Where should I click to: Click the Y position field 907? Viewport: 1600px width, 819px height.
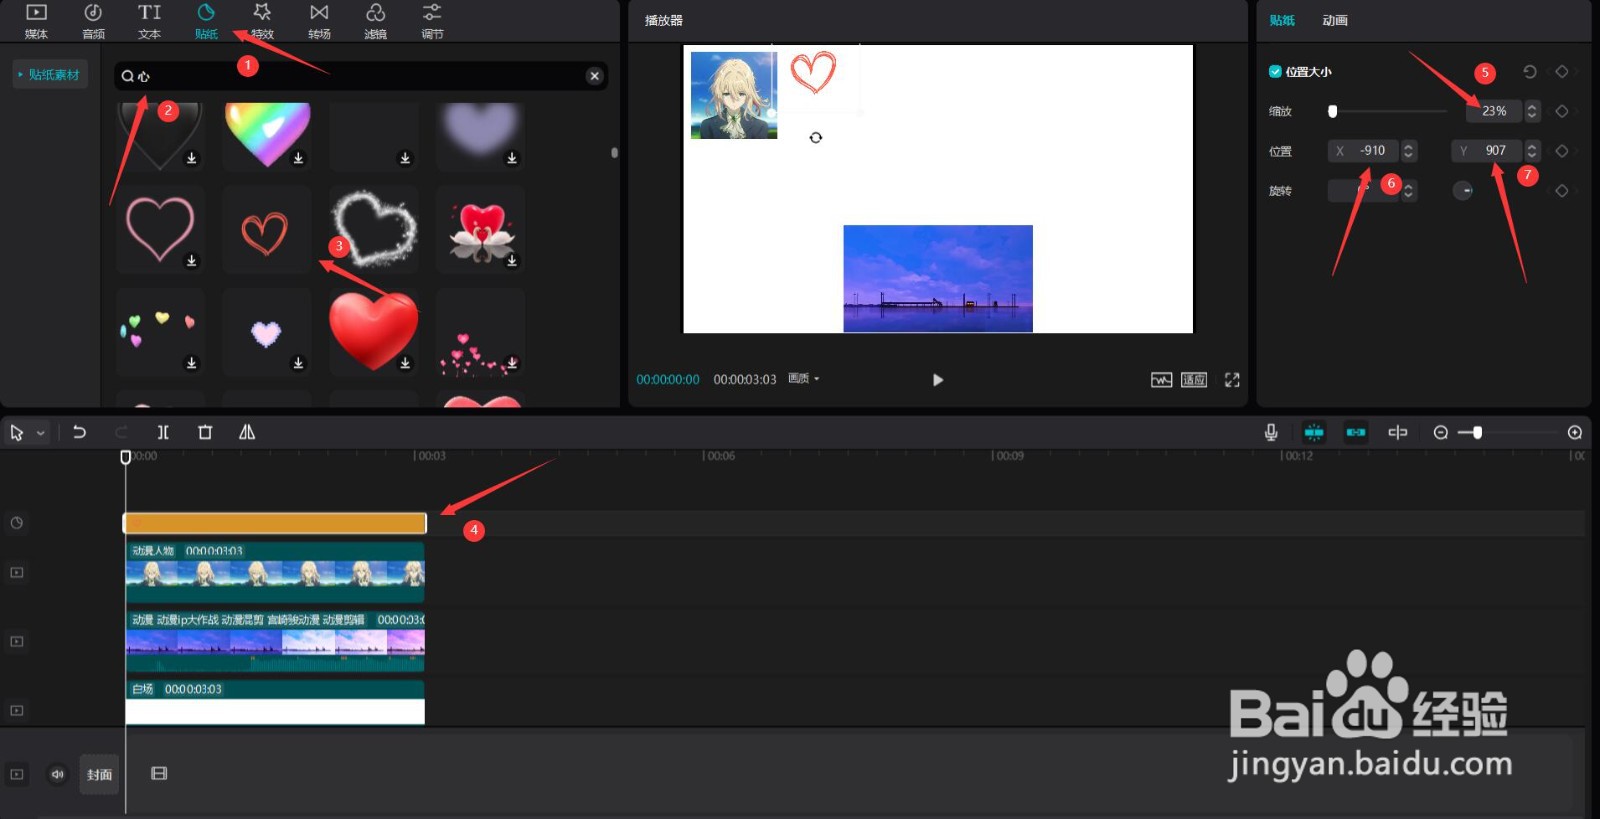point(1487,151)
